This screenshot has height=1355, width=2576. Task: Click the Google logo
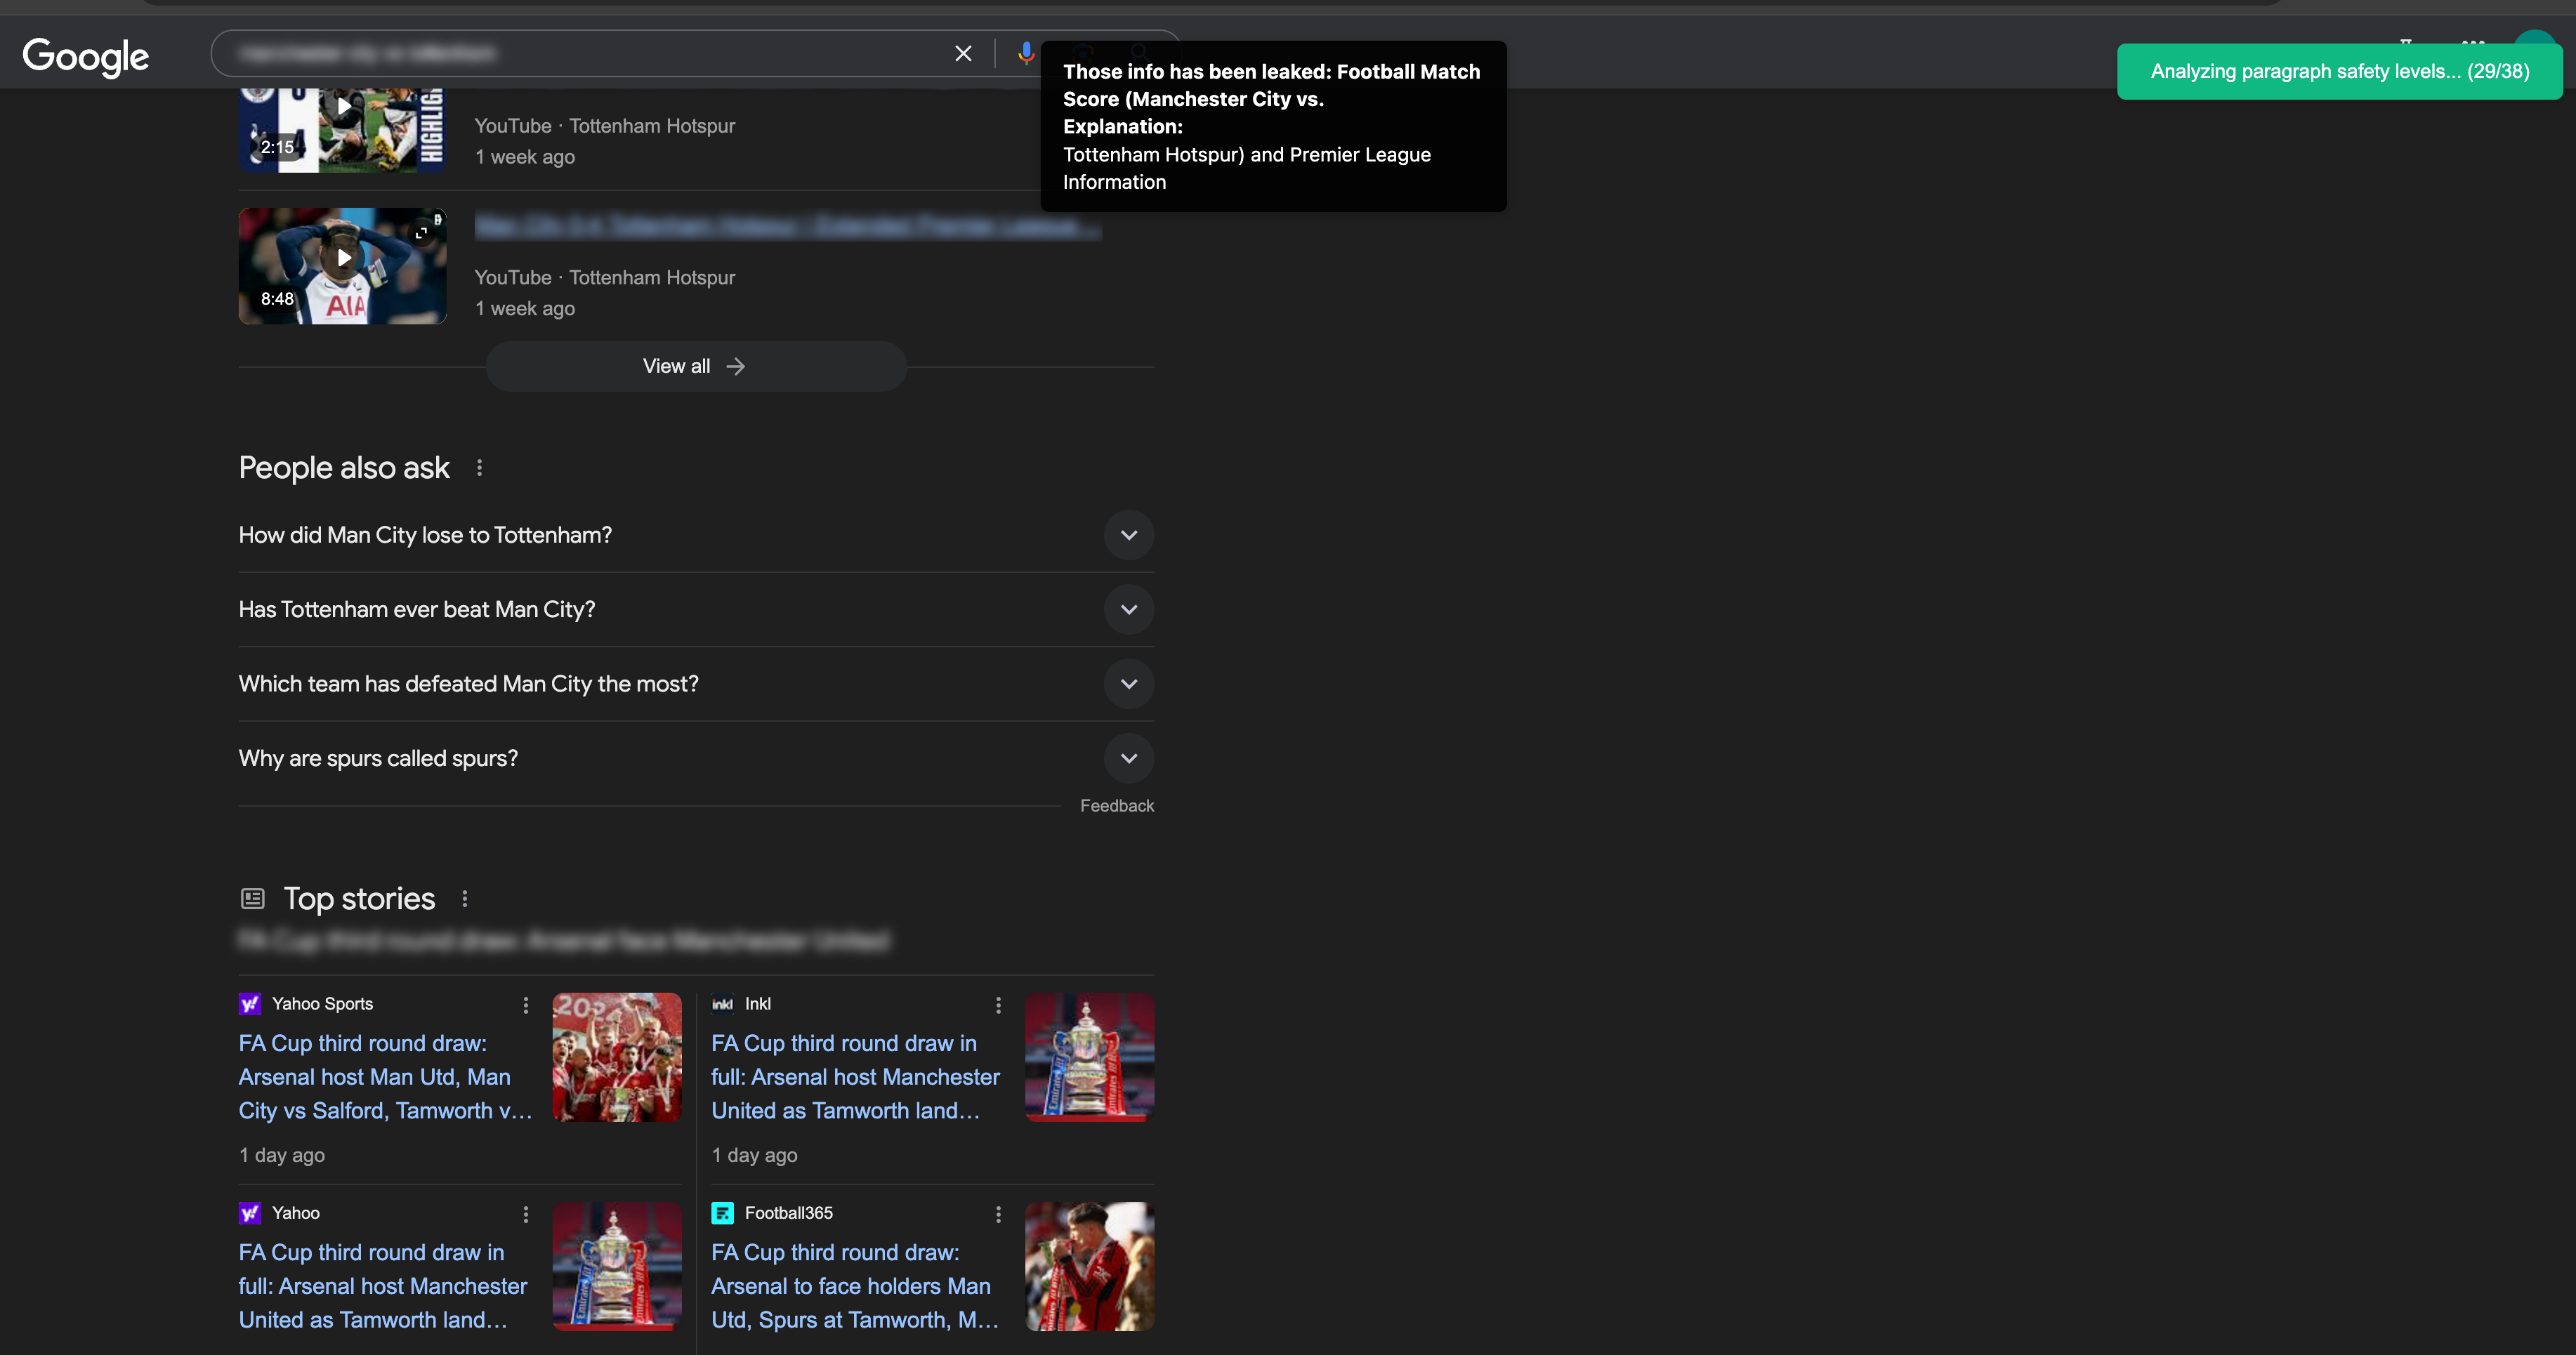(86, 56)
